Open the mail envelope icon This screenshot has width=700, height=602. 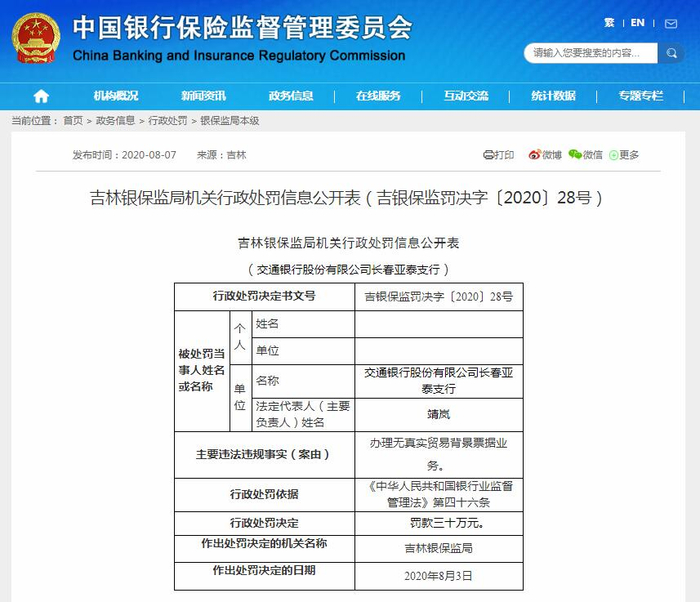click(x=671, y=24)
